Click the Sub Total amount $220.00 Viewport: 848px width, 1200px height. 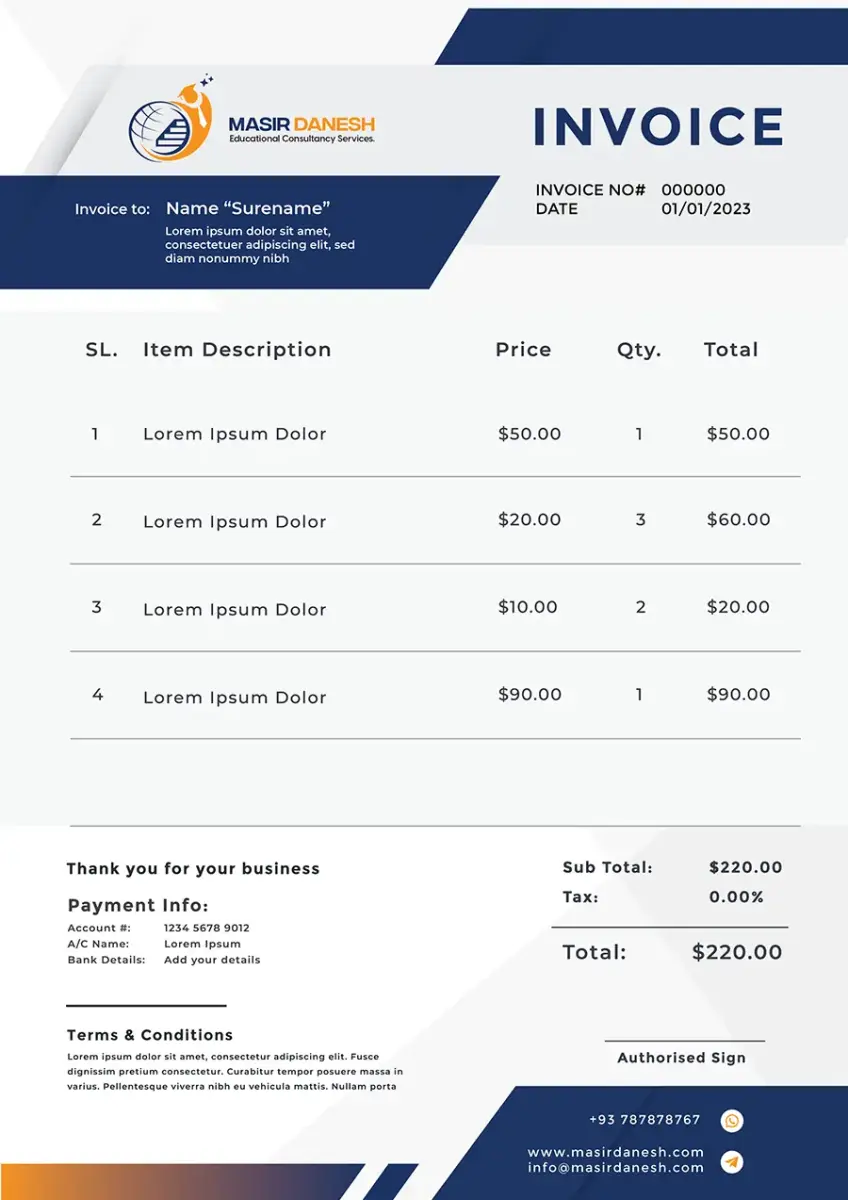[x=745, y=868]
